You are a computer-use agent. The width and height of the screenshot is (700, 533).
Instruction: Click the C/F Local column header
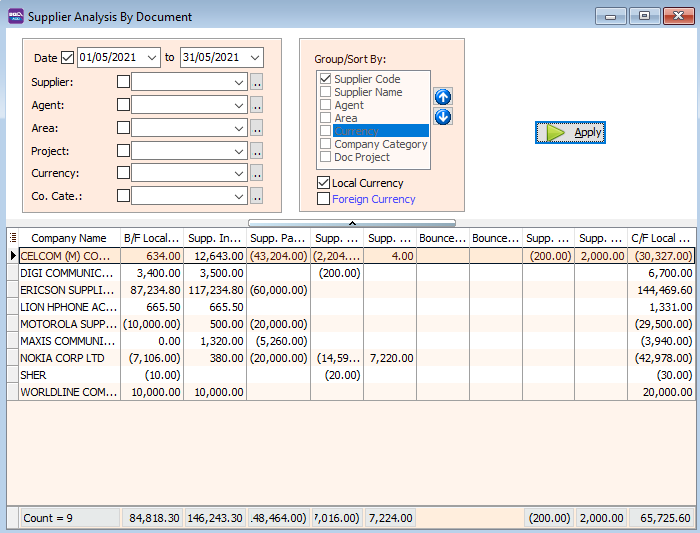point(660,238)
